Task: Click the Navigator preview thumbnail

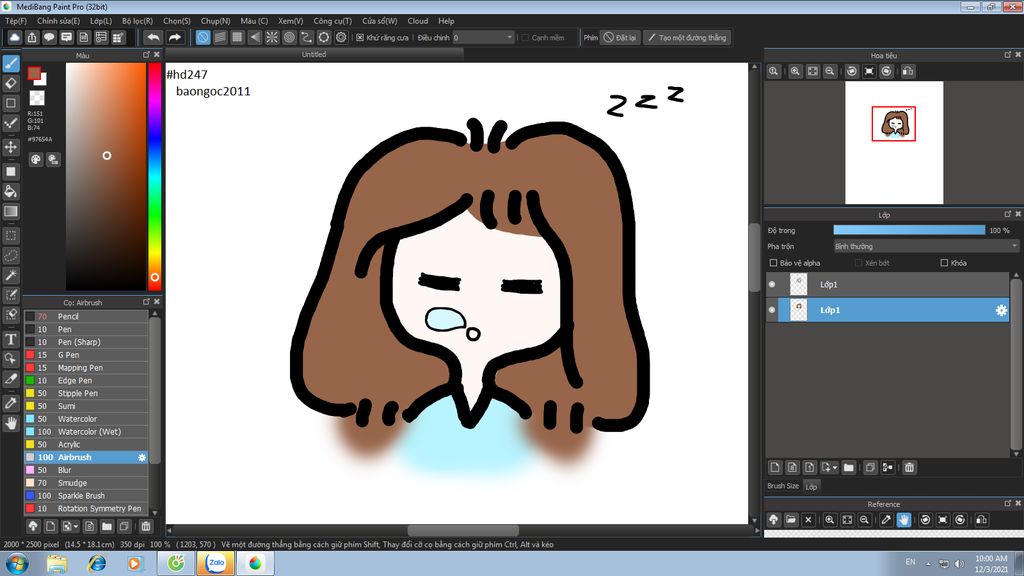Action: [894, 142]
